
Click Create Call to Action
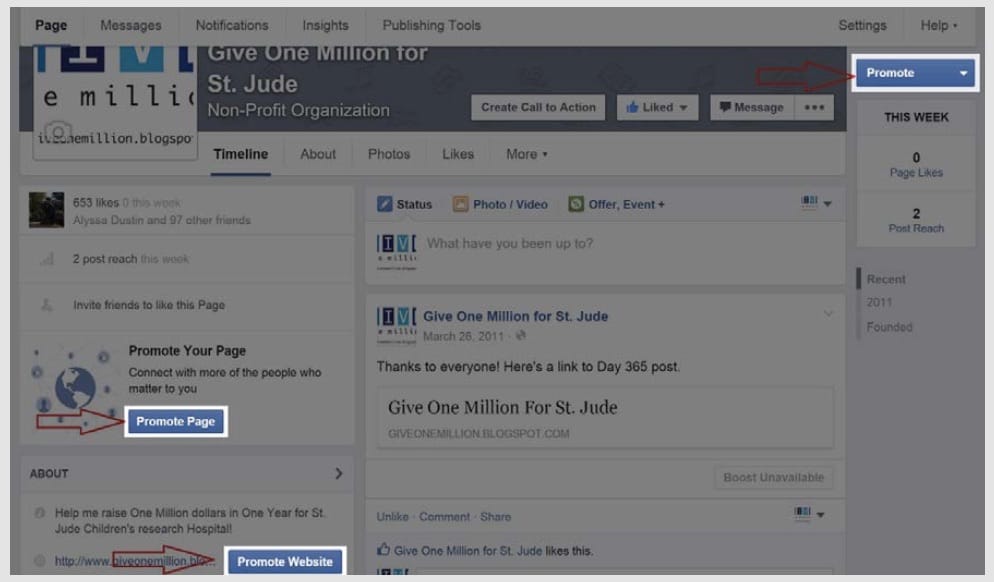tap(538, 107)
